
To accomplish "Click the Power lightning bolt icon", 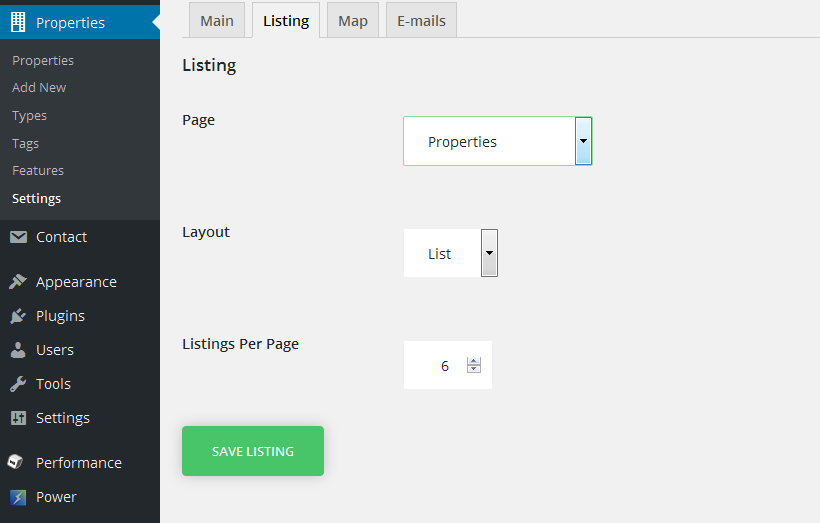I will pyautogui.click(x=18, y=497).
